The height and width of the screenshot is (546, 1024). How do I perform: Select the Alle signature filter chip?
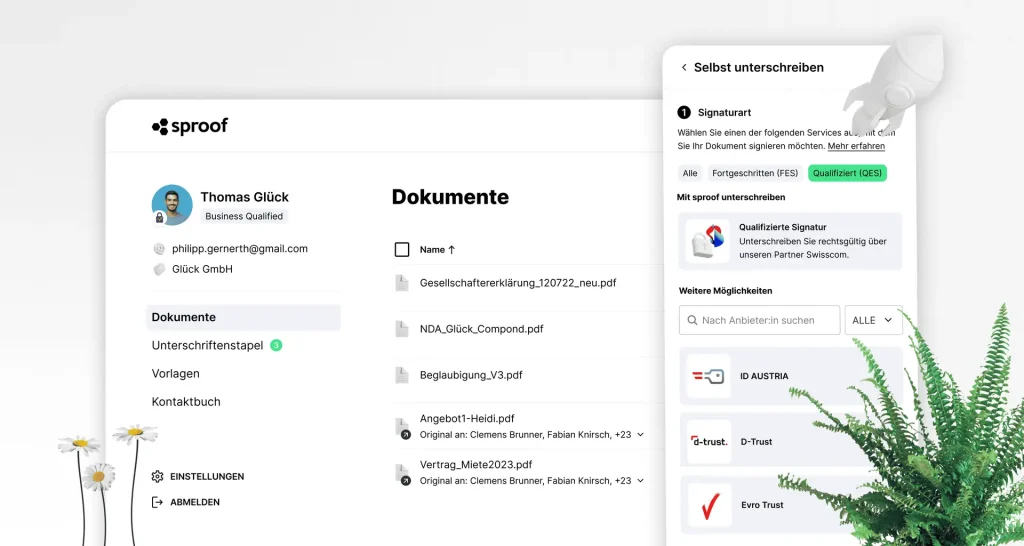pos(690,173)
